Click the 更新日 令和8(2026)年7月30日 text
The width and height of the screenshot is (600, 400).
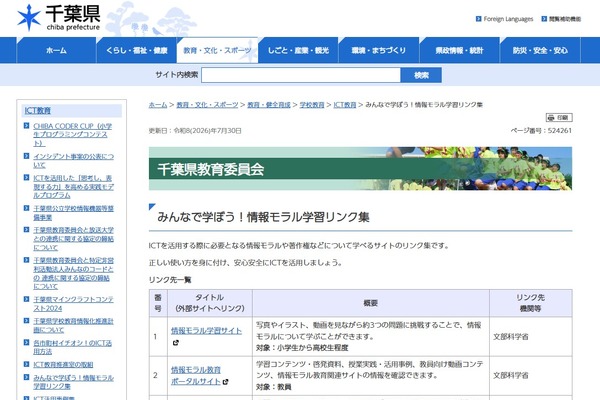[x=195, y=131]
